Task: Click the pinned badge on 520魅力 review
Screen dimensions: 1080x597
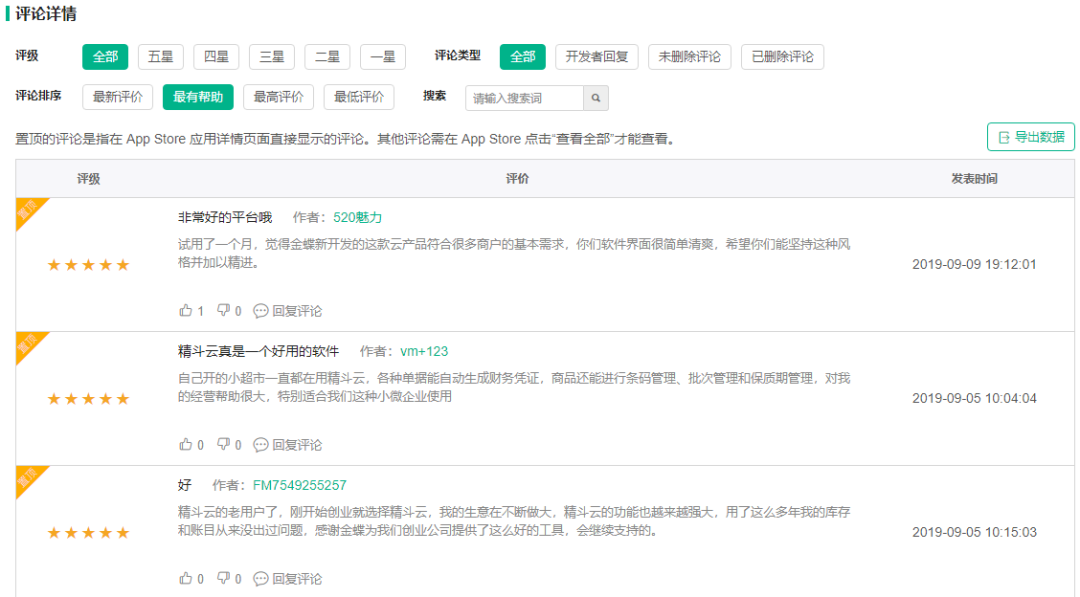Action: pyautogui.click(x=28, y=210)
